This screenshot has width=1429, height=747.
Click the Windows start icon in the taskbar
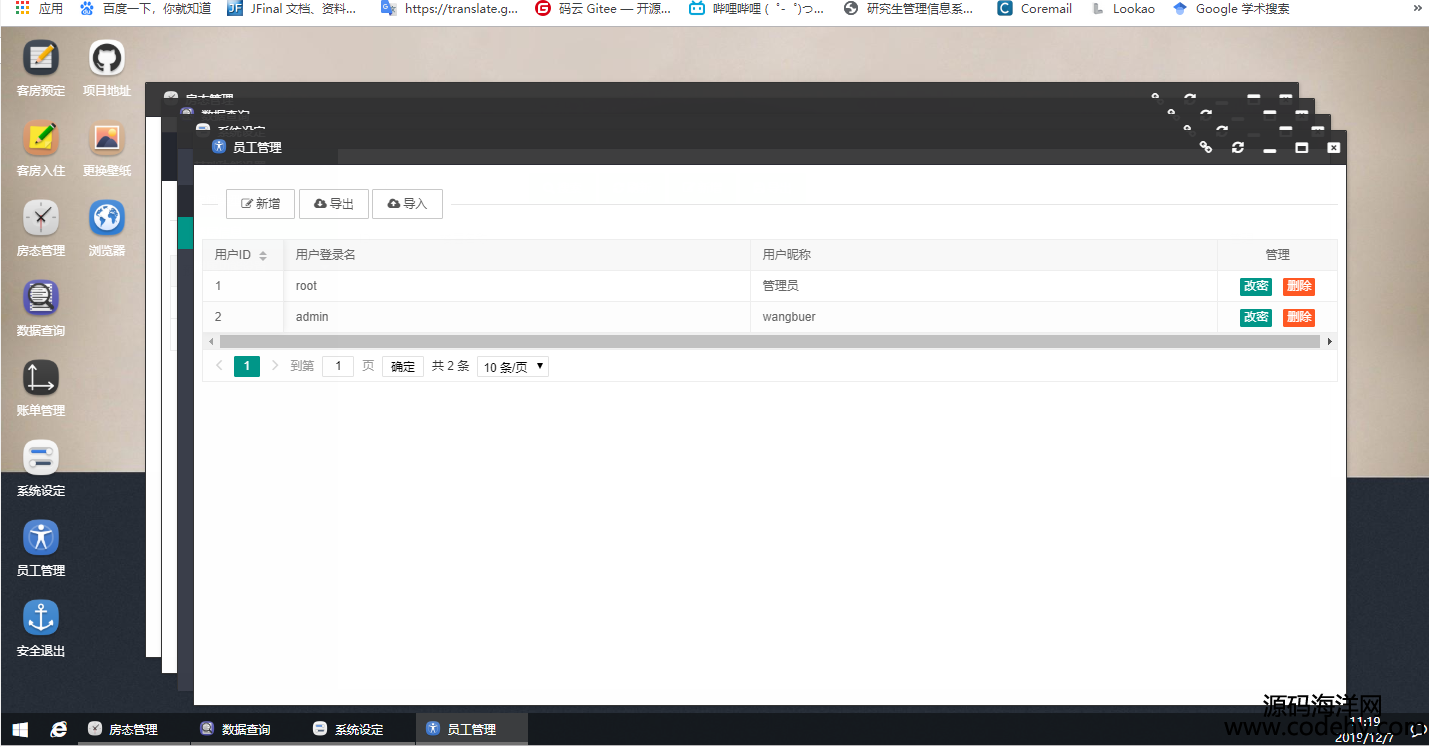[20, 729]
